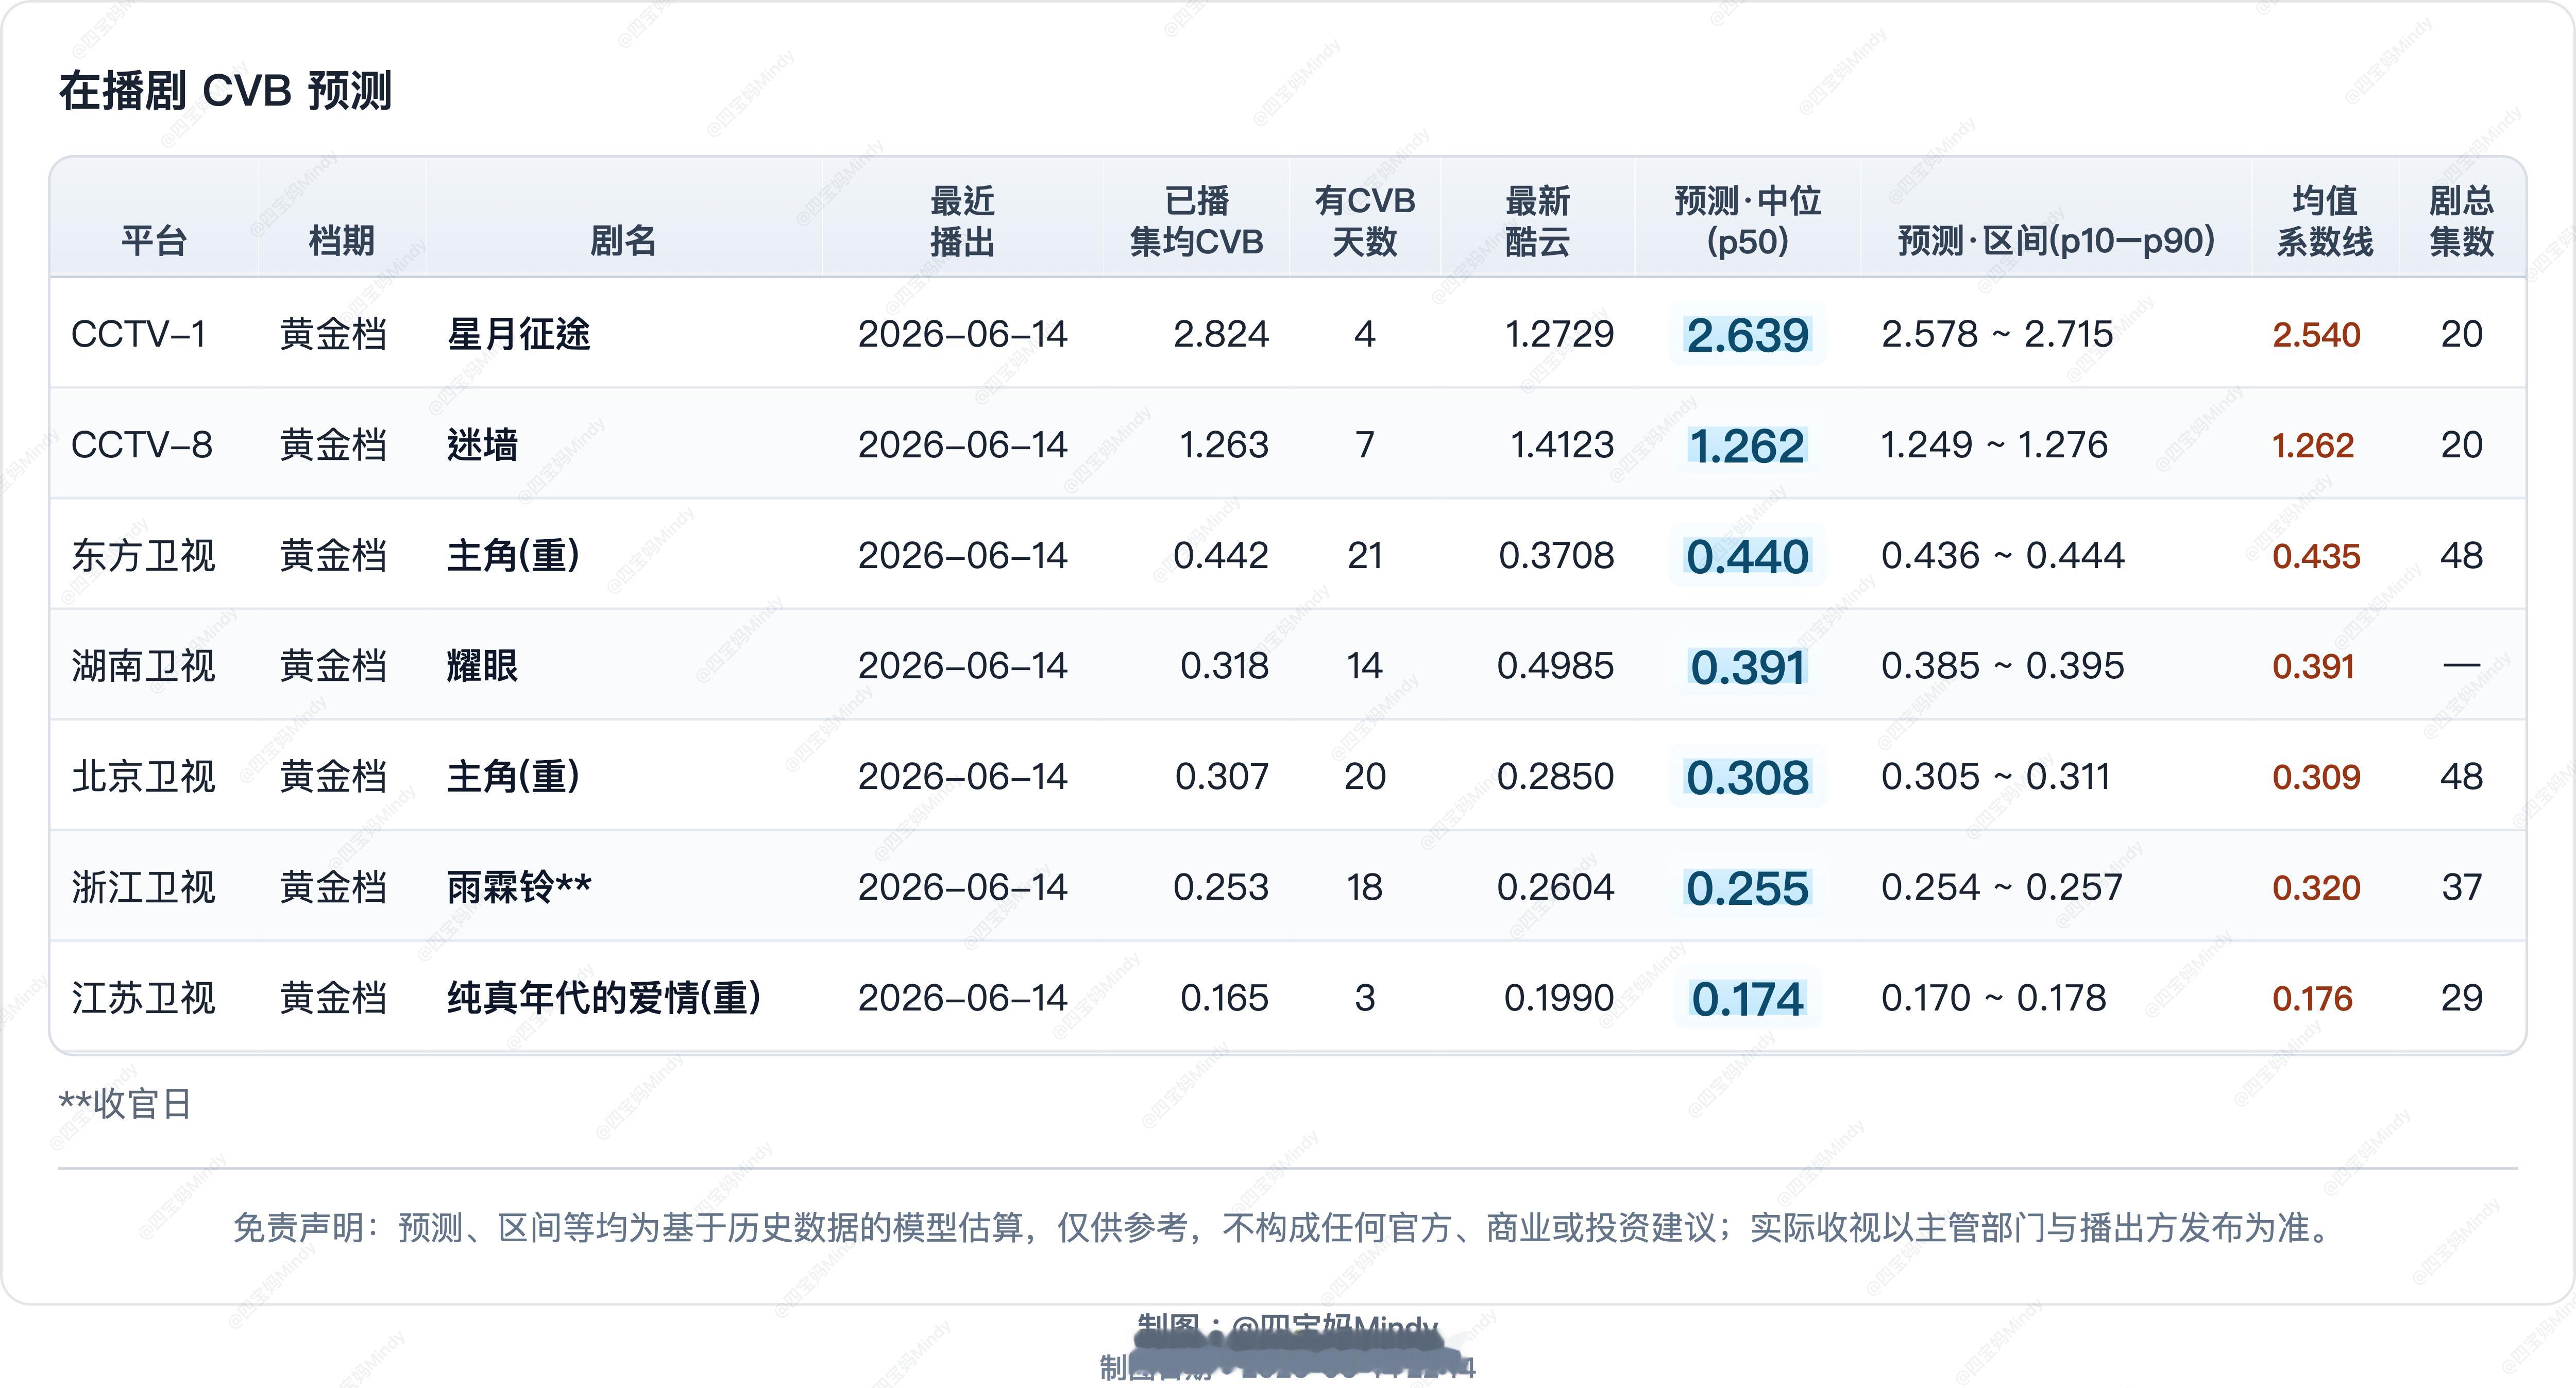Select the drama name 纯真年代的爱情(重)

pos(604,998)
